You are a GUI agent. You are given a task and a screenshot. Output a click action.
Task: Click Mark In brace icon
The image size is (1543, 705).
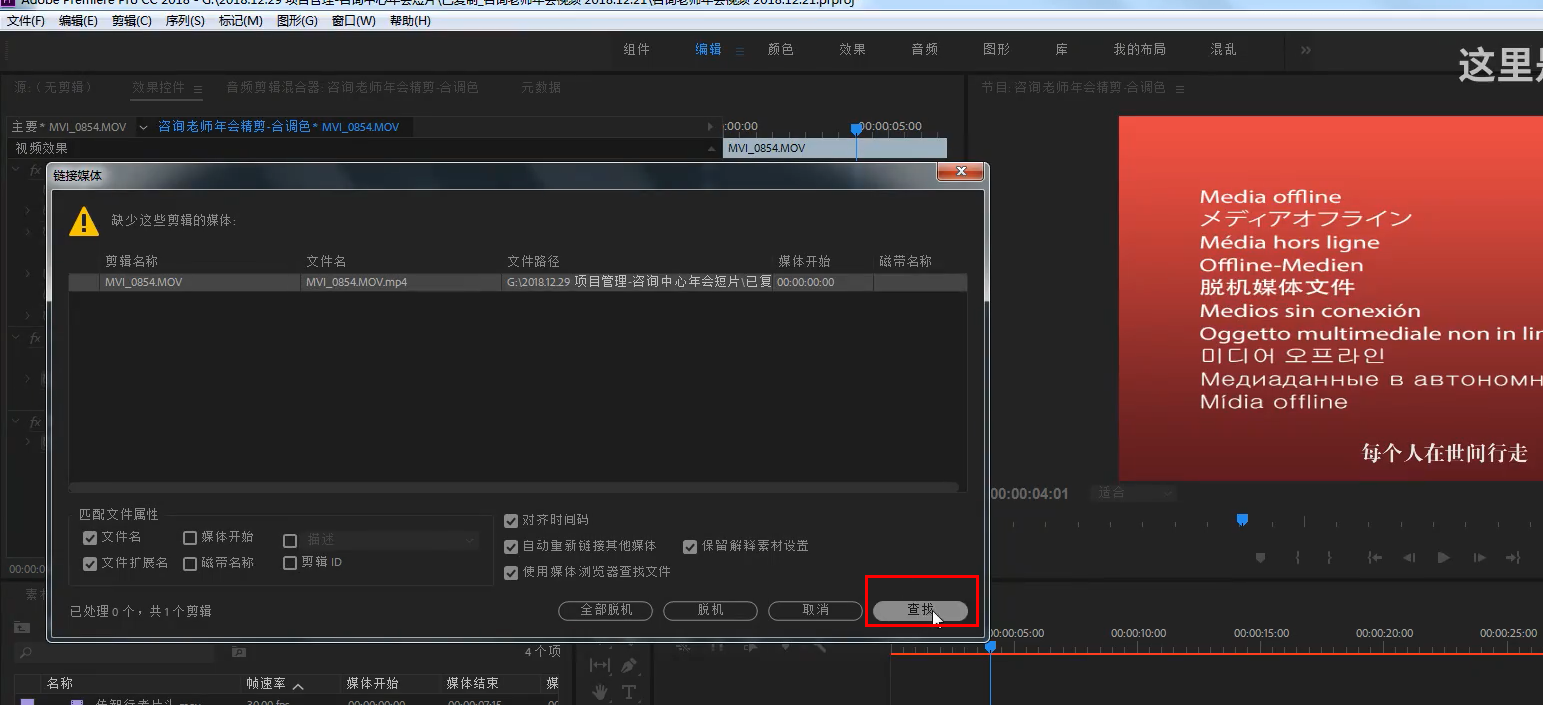click(x=1297, y=557)
